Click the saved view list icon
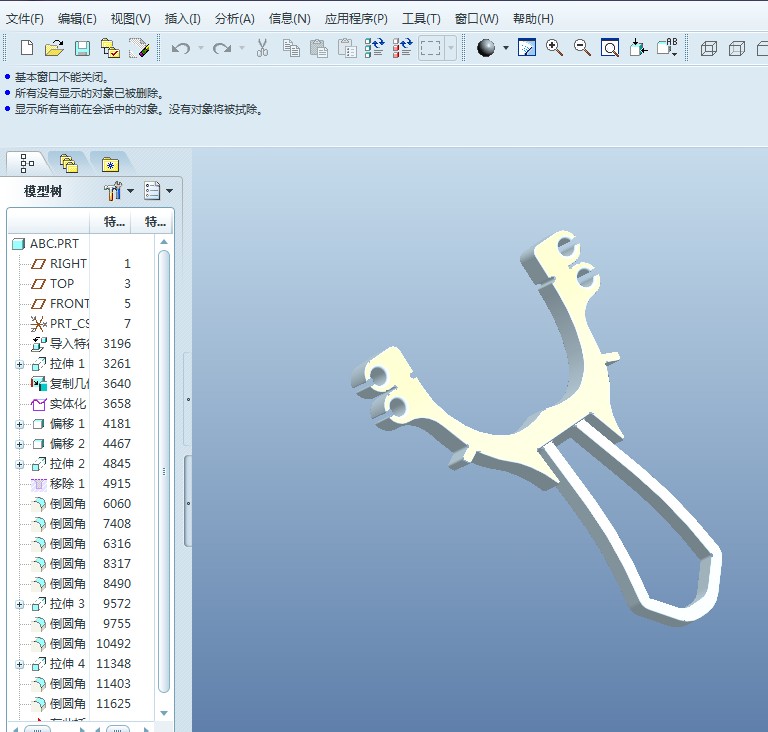The height and width of the screenshot is (732, 768). coord(667,48)
